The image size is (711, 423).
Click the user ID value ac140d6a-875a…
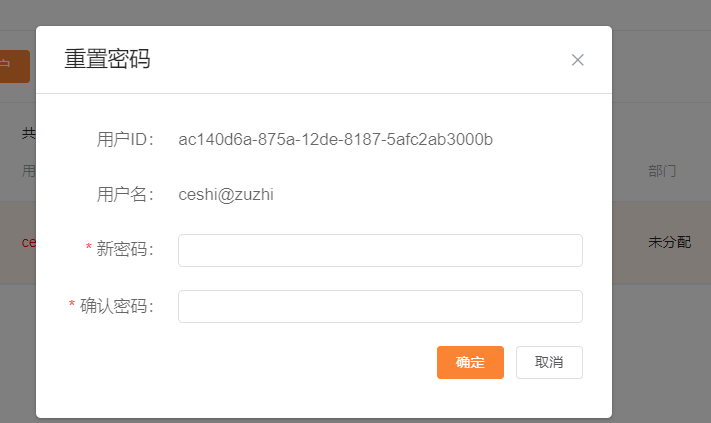tap(335, 139)
